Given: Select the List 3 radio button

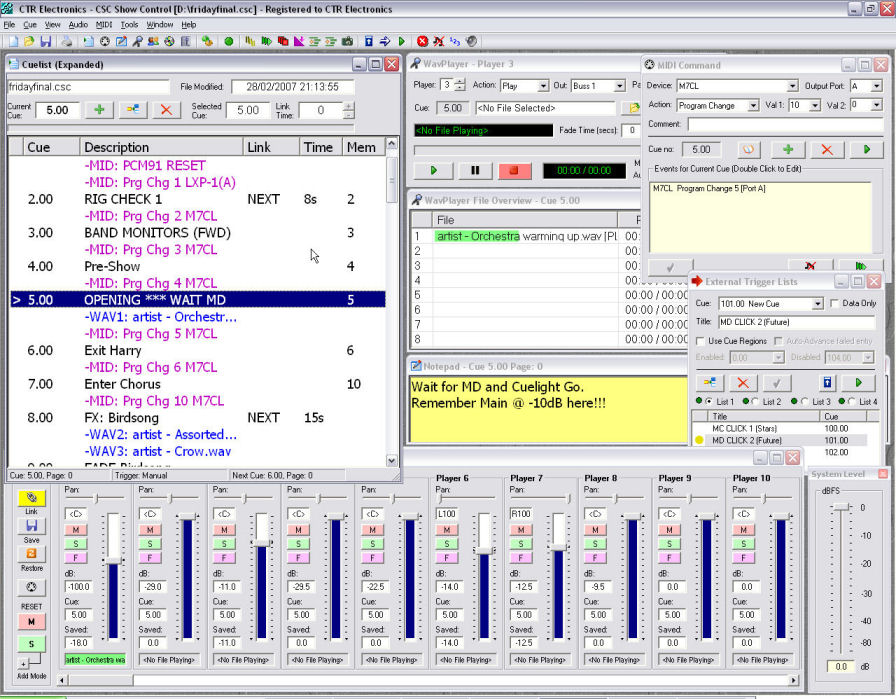Looking at the screenshot, I should [x=805, y=401].
